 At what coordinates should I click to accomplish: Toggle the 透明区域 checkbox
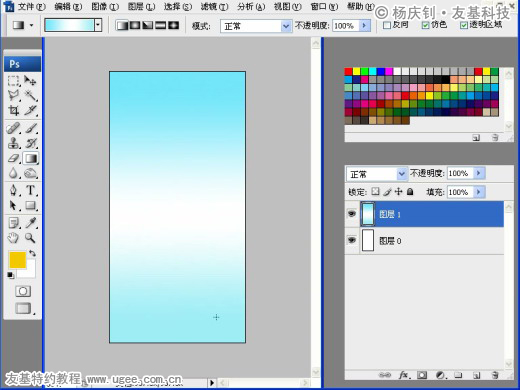click(464, 25)
